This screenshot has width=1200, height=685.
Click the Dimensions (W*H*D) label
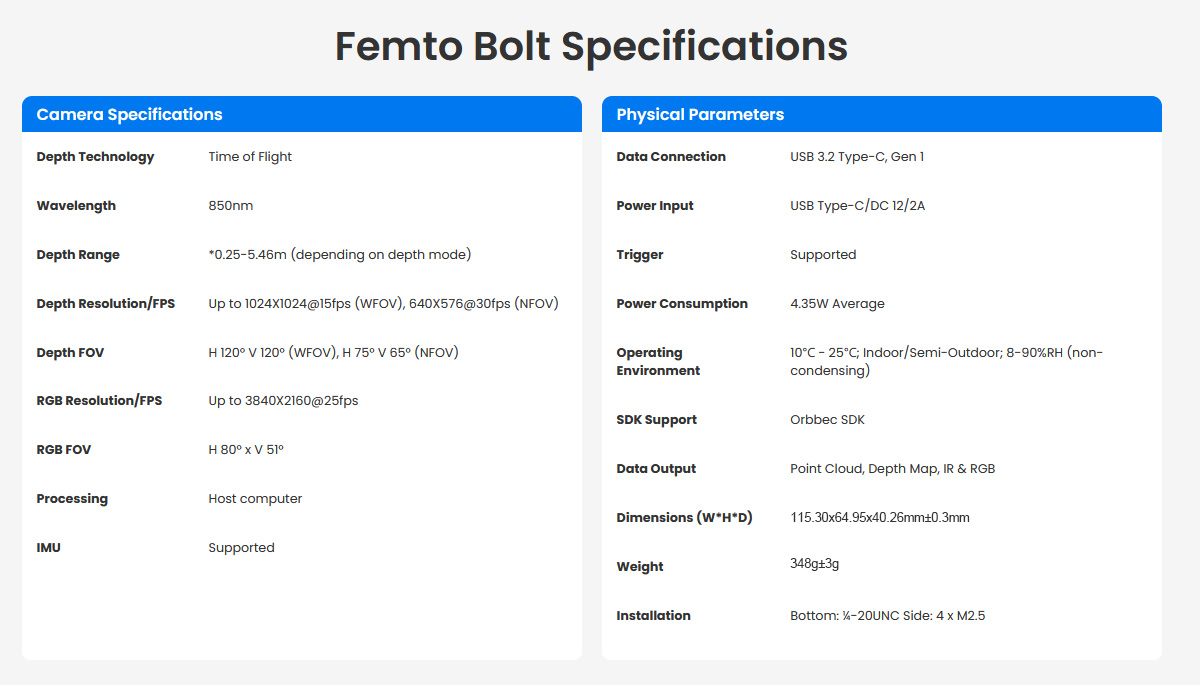(x=684, y=518)
